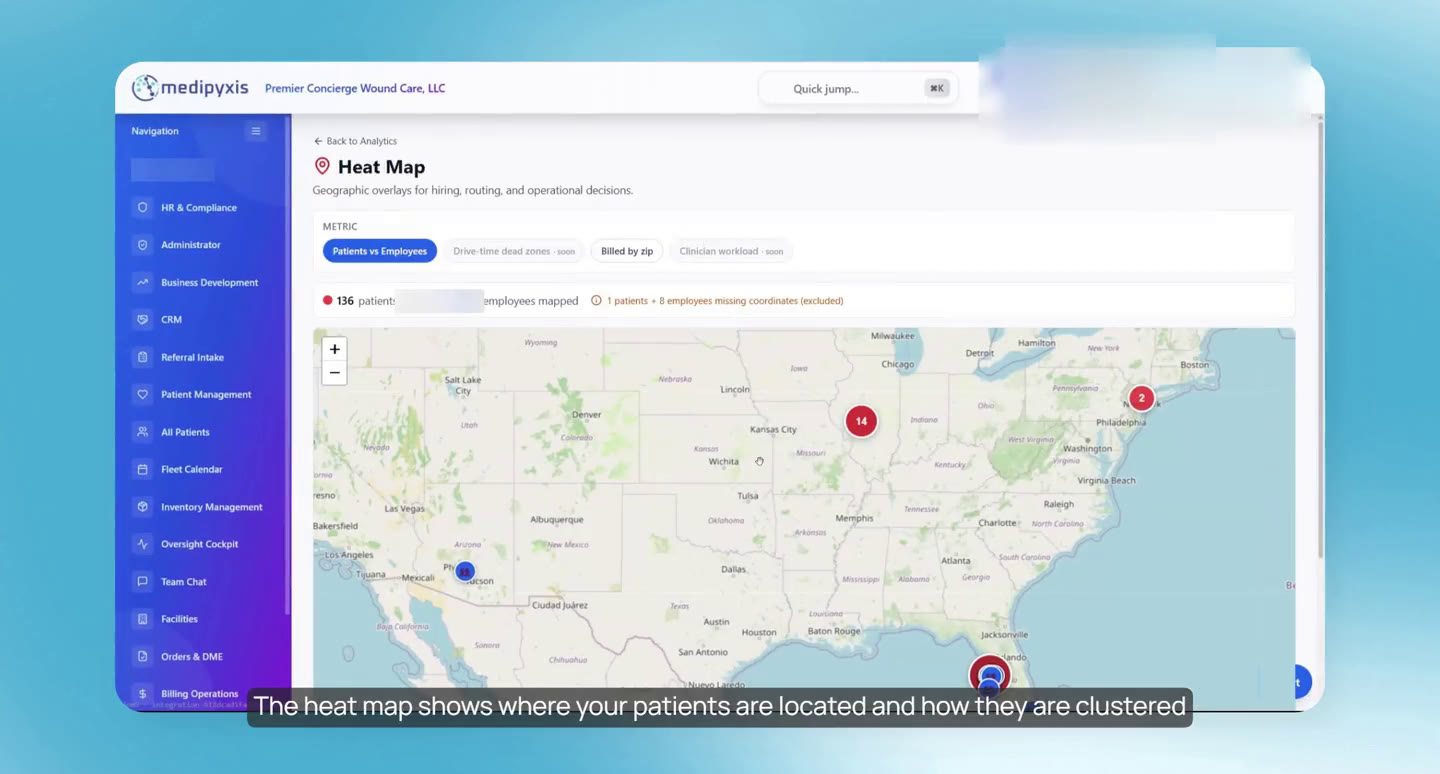Click the Facilities building icon

(143, 619)
